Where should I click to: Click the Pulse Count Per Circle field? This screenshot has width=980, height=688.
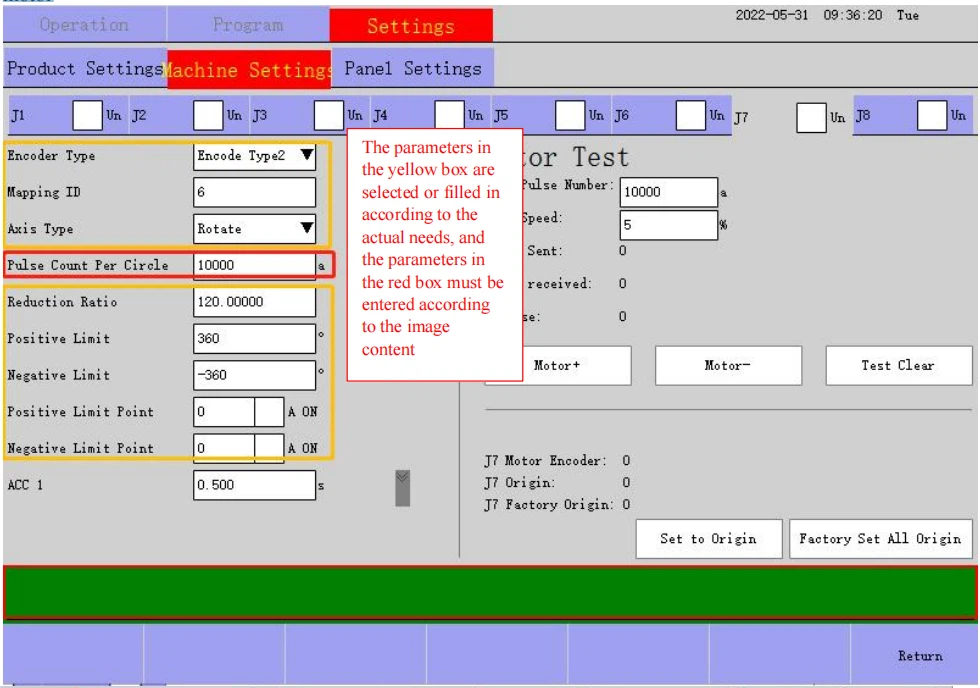coord(254,265)
